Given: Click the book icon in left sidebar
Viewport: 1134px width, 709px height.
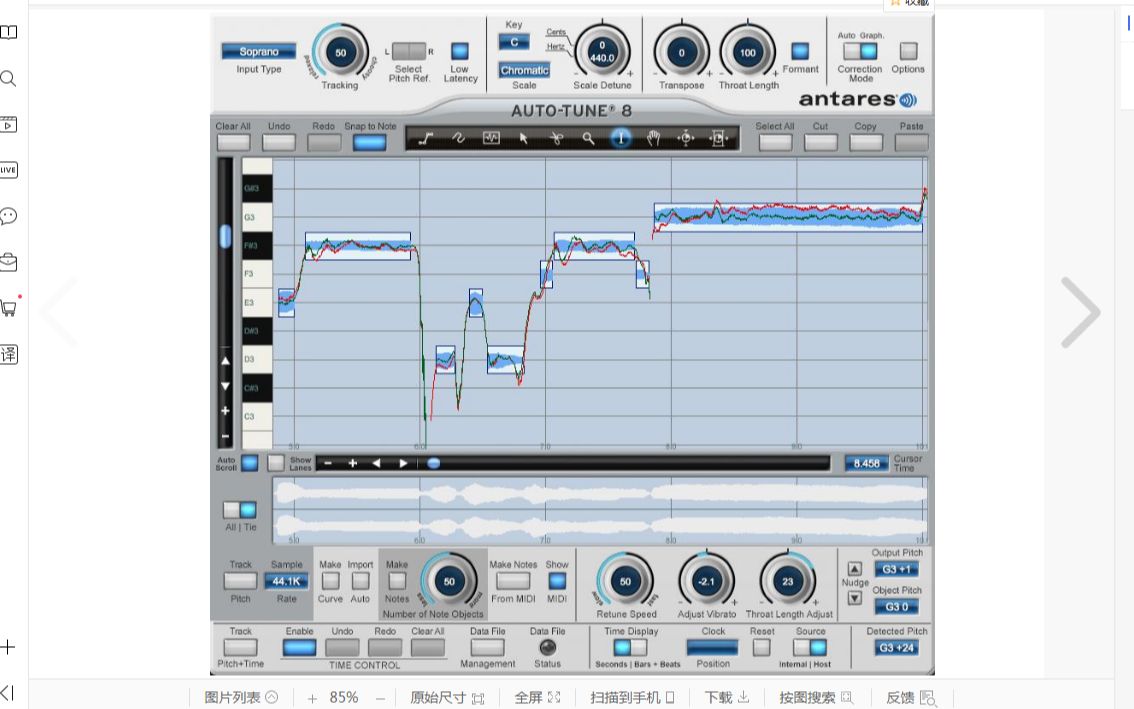Looking at the screenshot, I should click(x=9, y=33).
